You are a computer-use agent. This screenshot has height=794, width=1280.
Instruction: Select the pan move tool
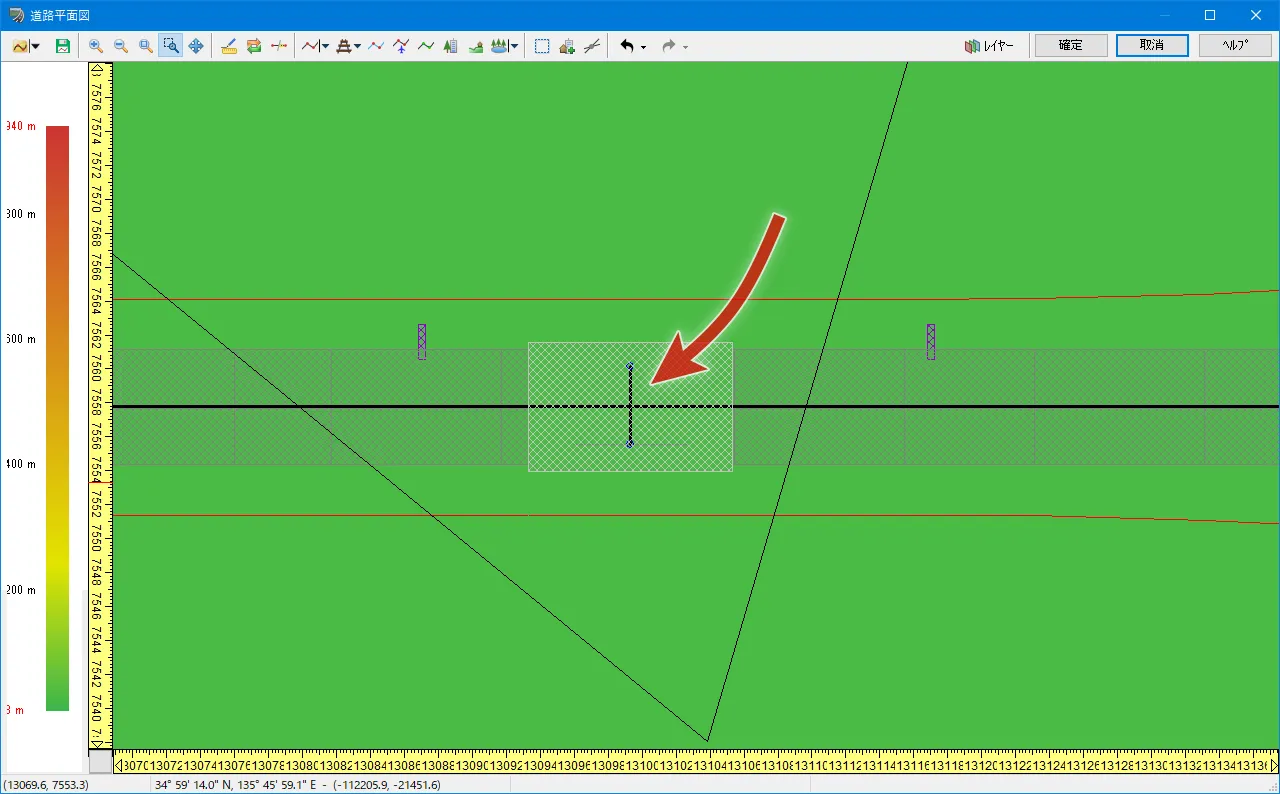[x=196, y=46]
